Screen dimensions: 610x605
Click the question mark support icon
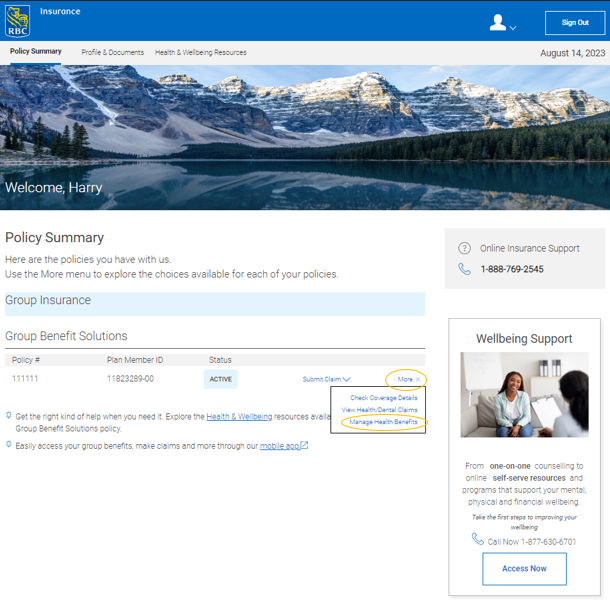(464, 248)
